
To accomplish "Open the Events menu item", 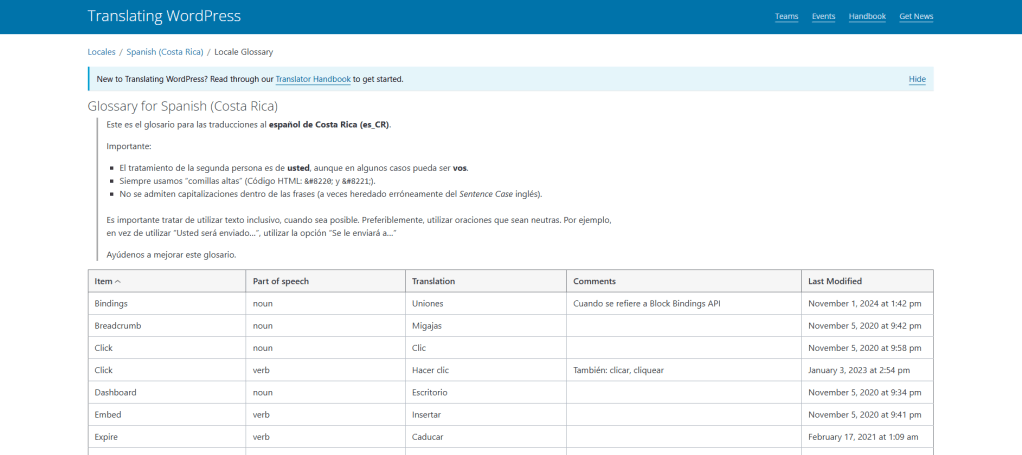I will pos(823,17).
